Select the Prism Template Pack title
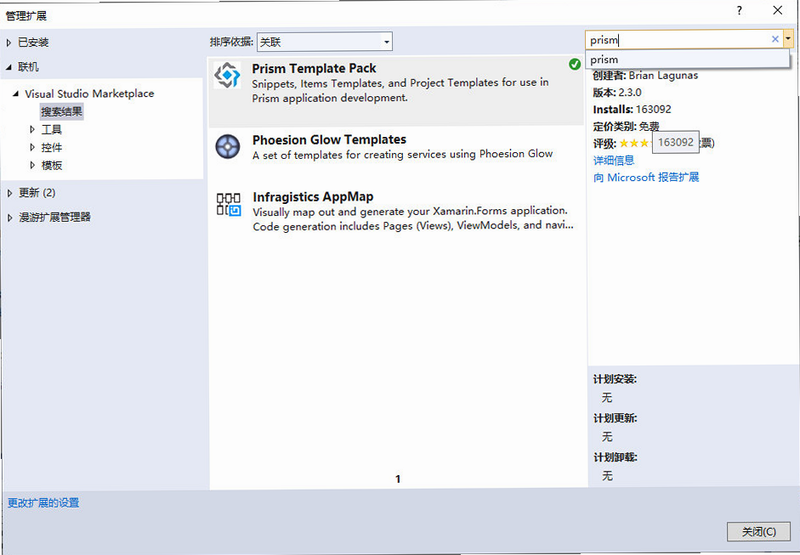Image resolution: width=800 pixels, height=555 pixels. [314, 68]
